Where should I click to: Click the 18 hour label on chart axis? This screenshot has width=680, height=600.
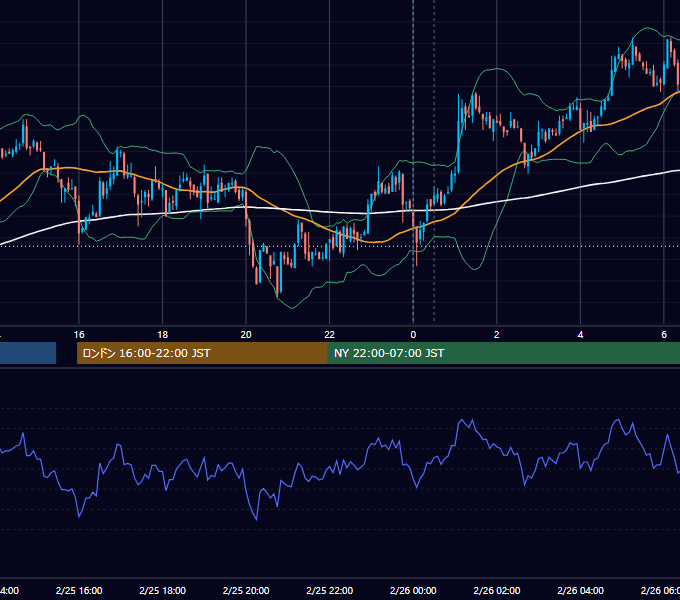pos(162,335)
